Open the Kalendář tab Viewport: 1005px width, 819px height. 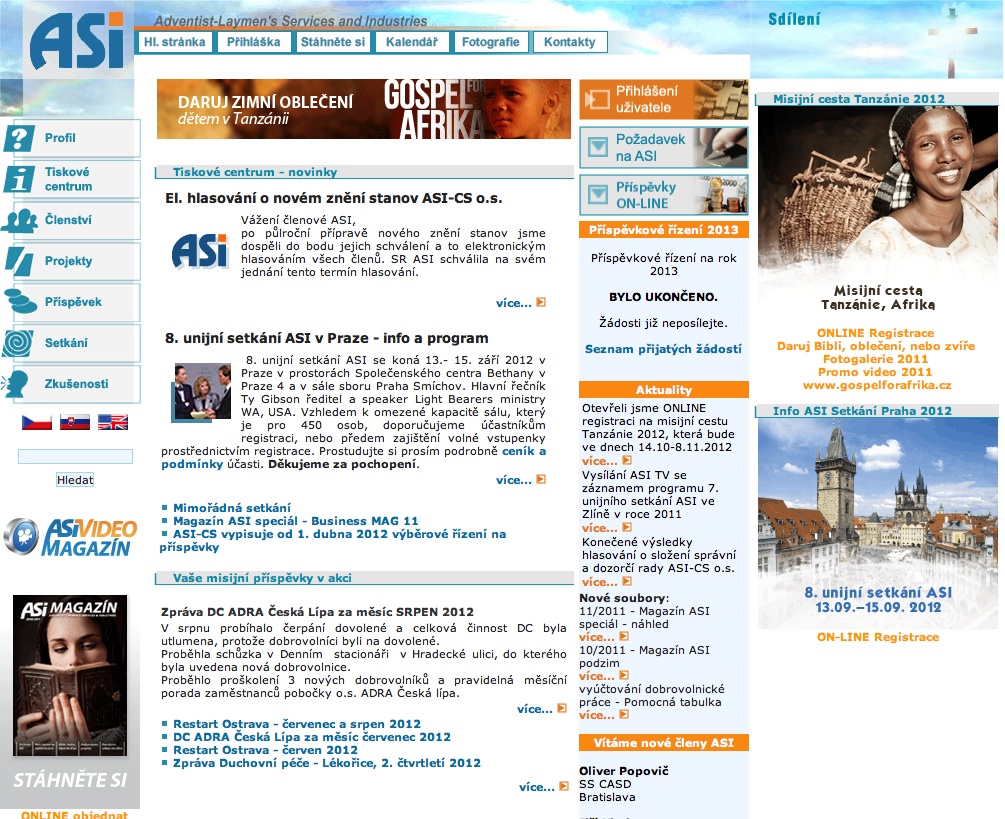[x=410, y=42]
